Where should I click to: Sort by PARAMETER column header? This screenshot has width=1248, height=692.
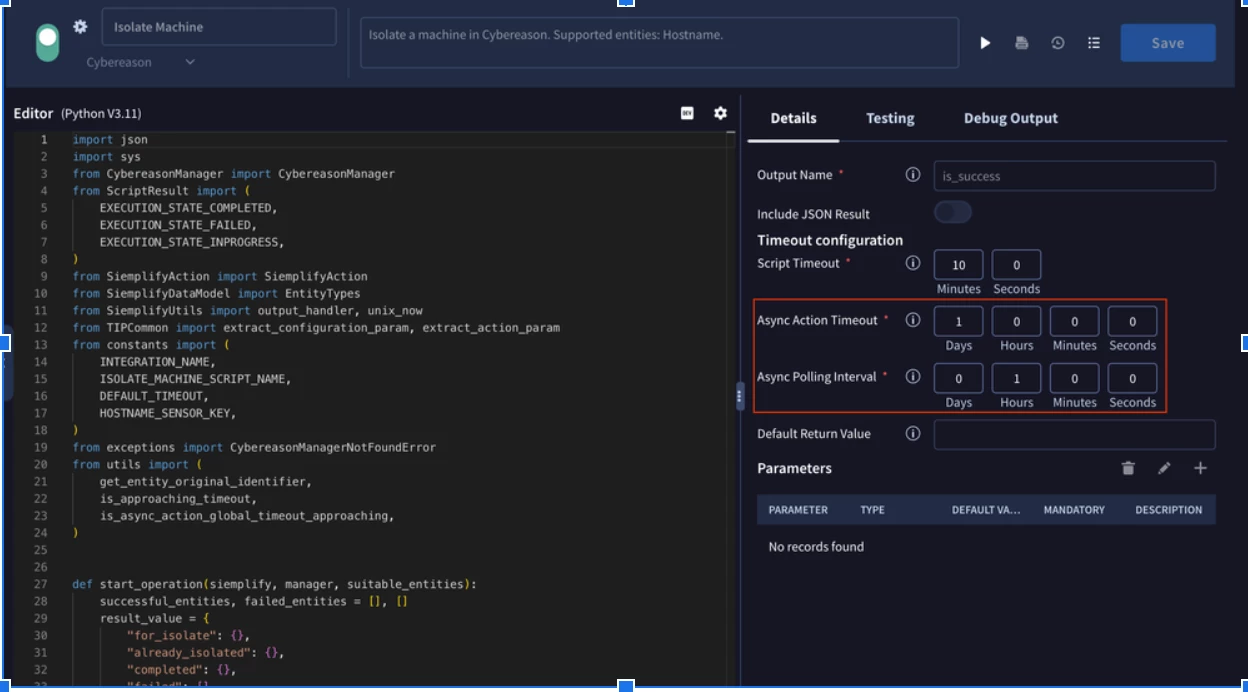[798, 510]
